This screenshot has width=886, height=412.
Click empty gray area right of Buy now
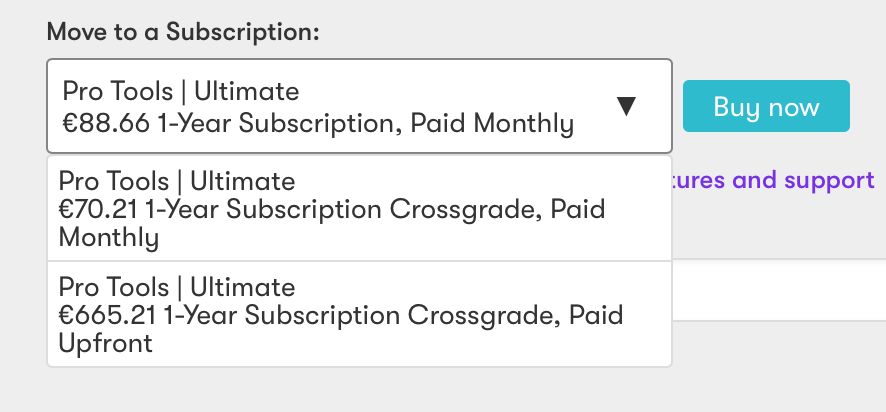click(868, 107)
